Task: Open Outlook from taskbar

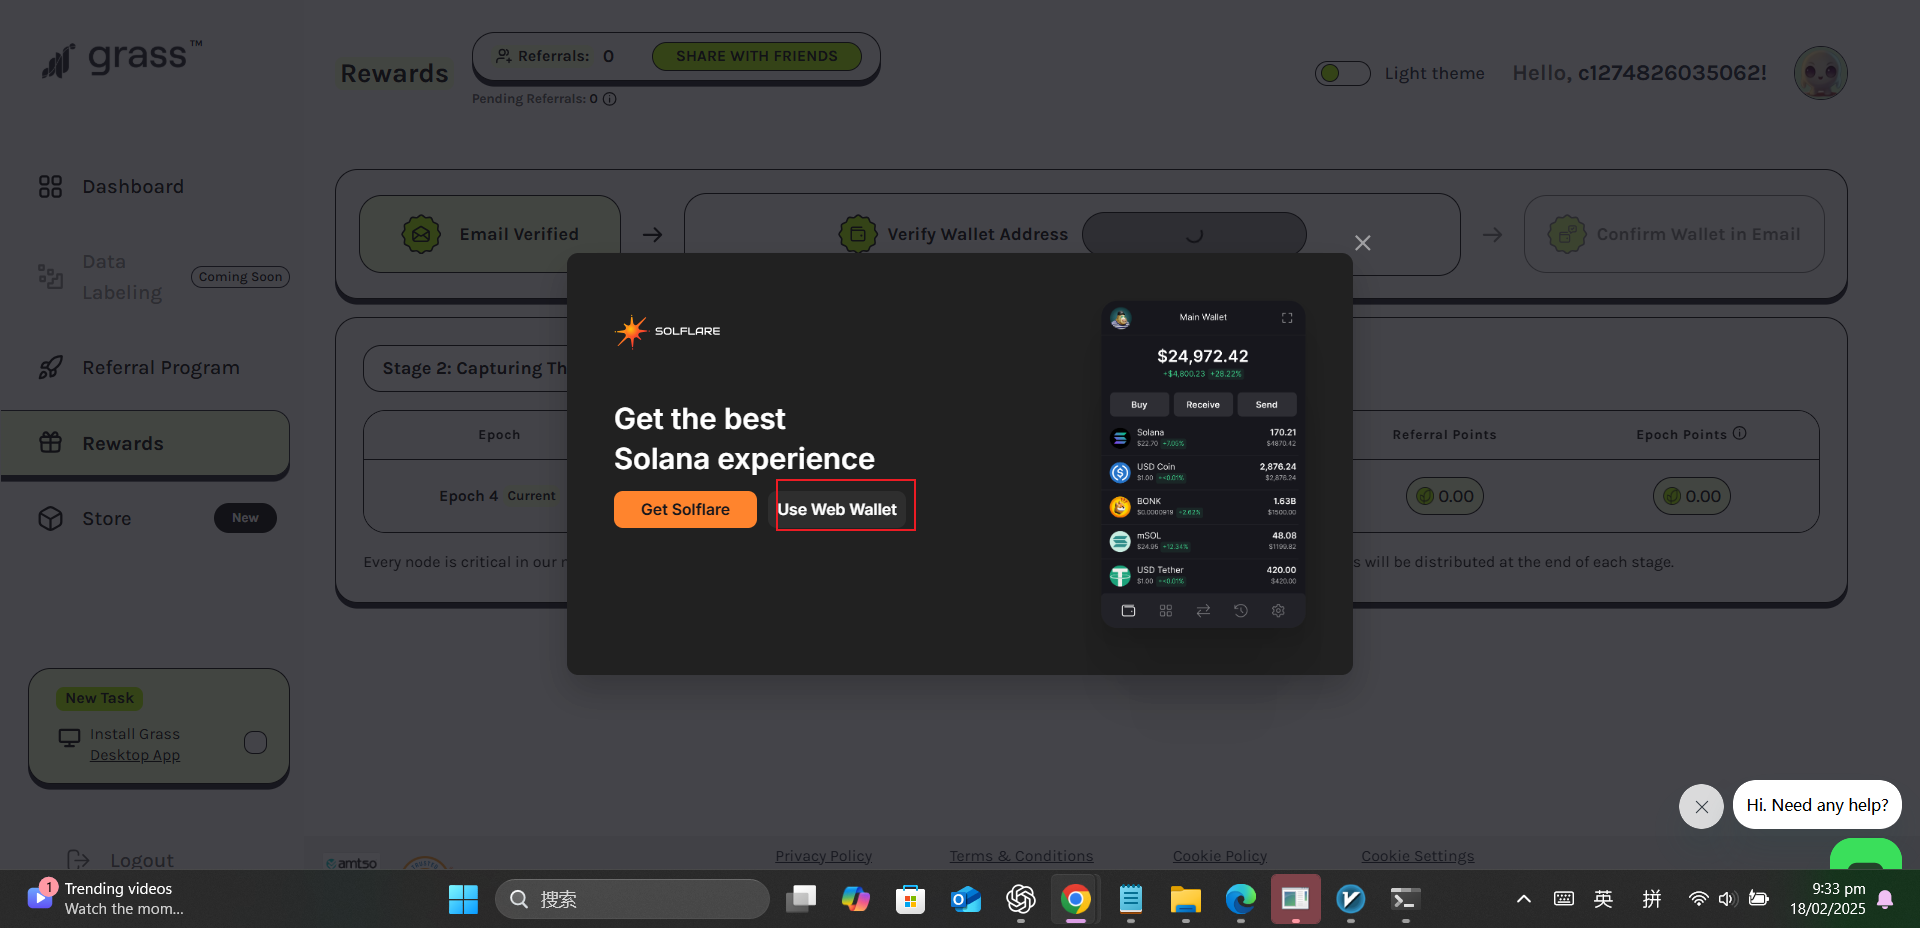Action: 966,899
